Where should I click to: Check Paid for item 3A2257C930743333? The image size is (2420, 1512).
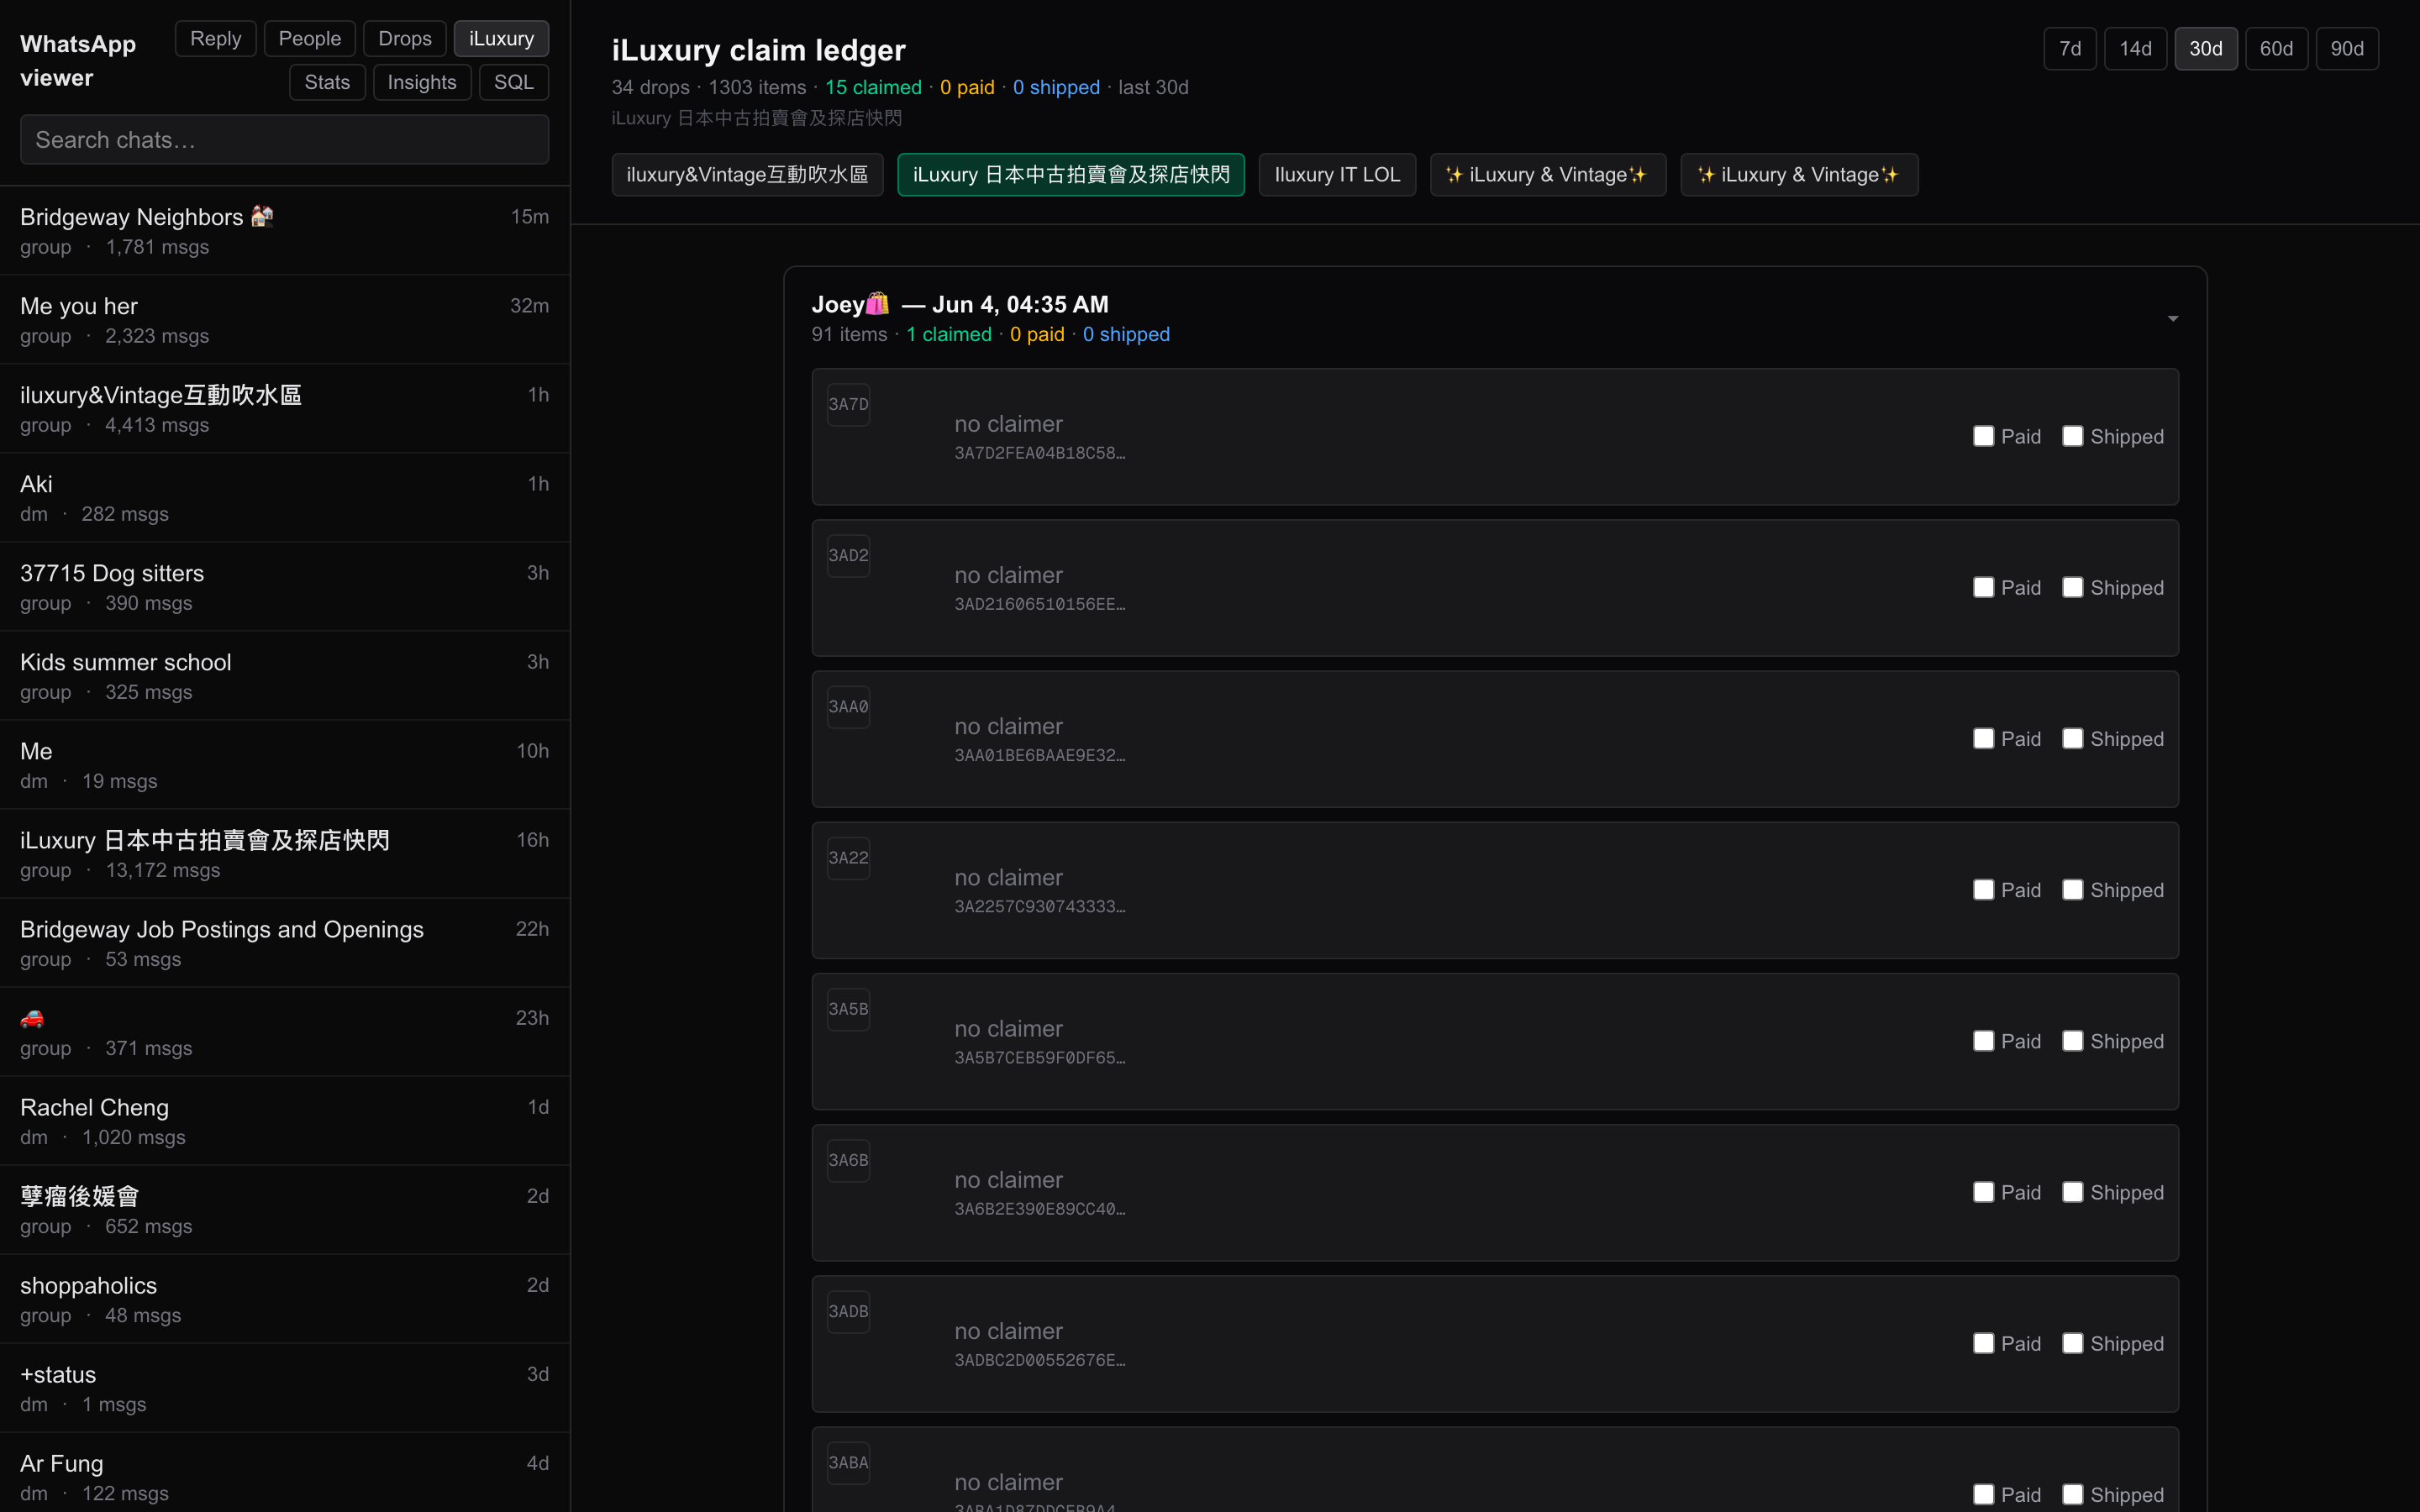[x=1983, y=889]
